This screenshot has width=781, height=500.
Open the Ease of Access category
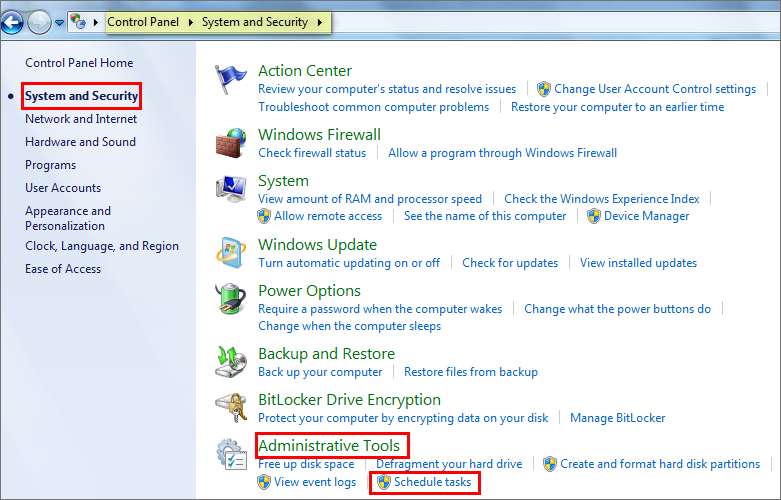(63, 269)
